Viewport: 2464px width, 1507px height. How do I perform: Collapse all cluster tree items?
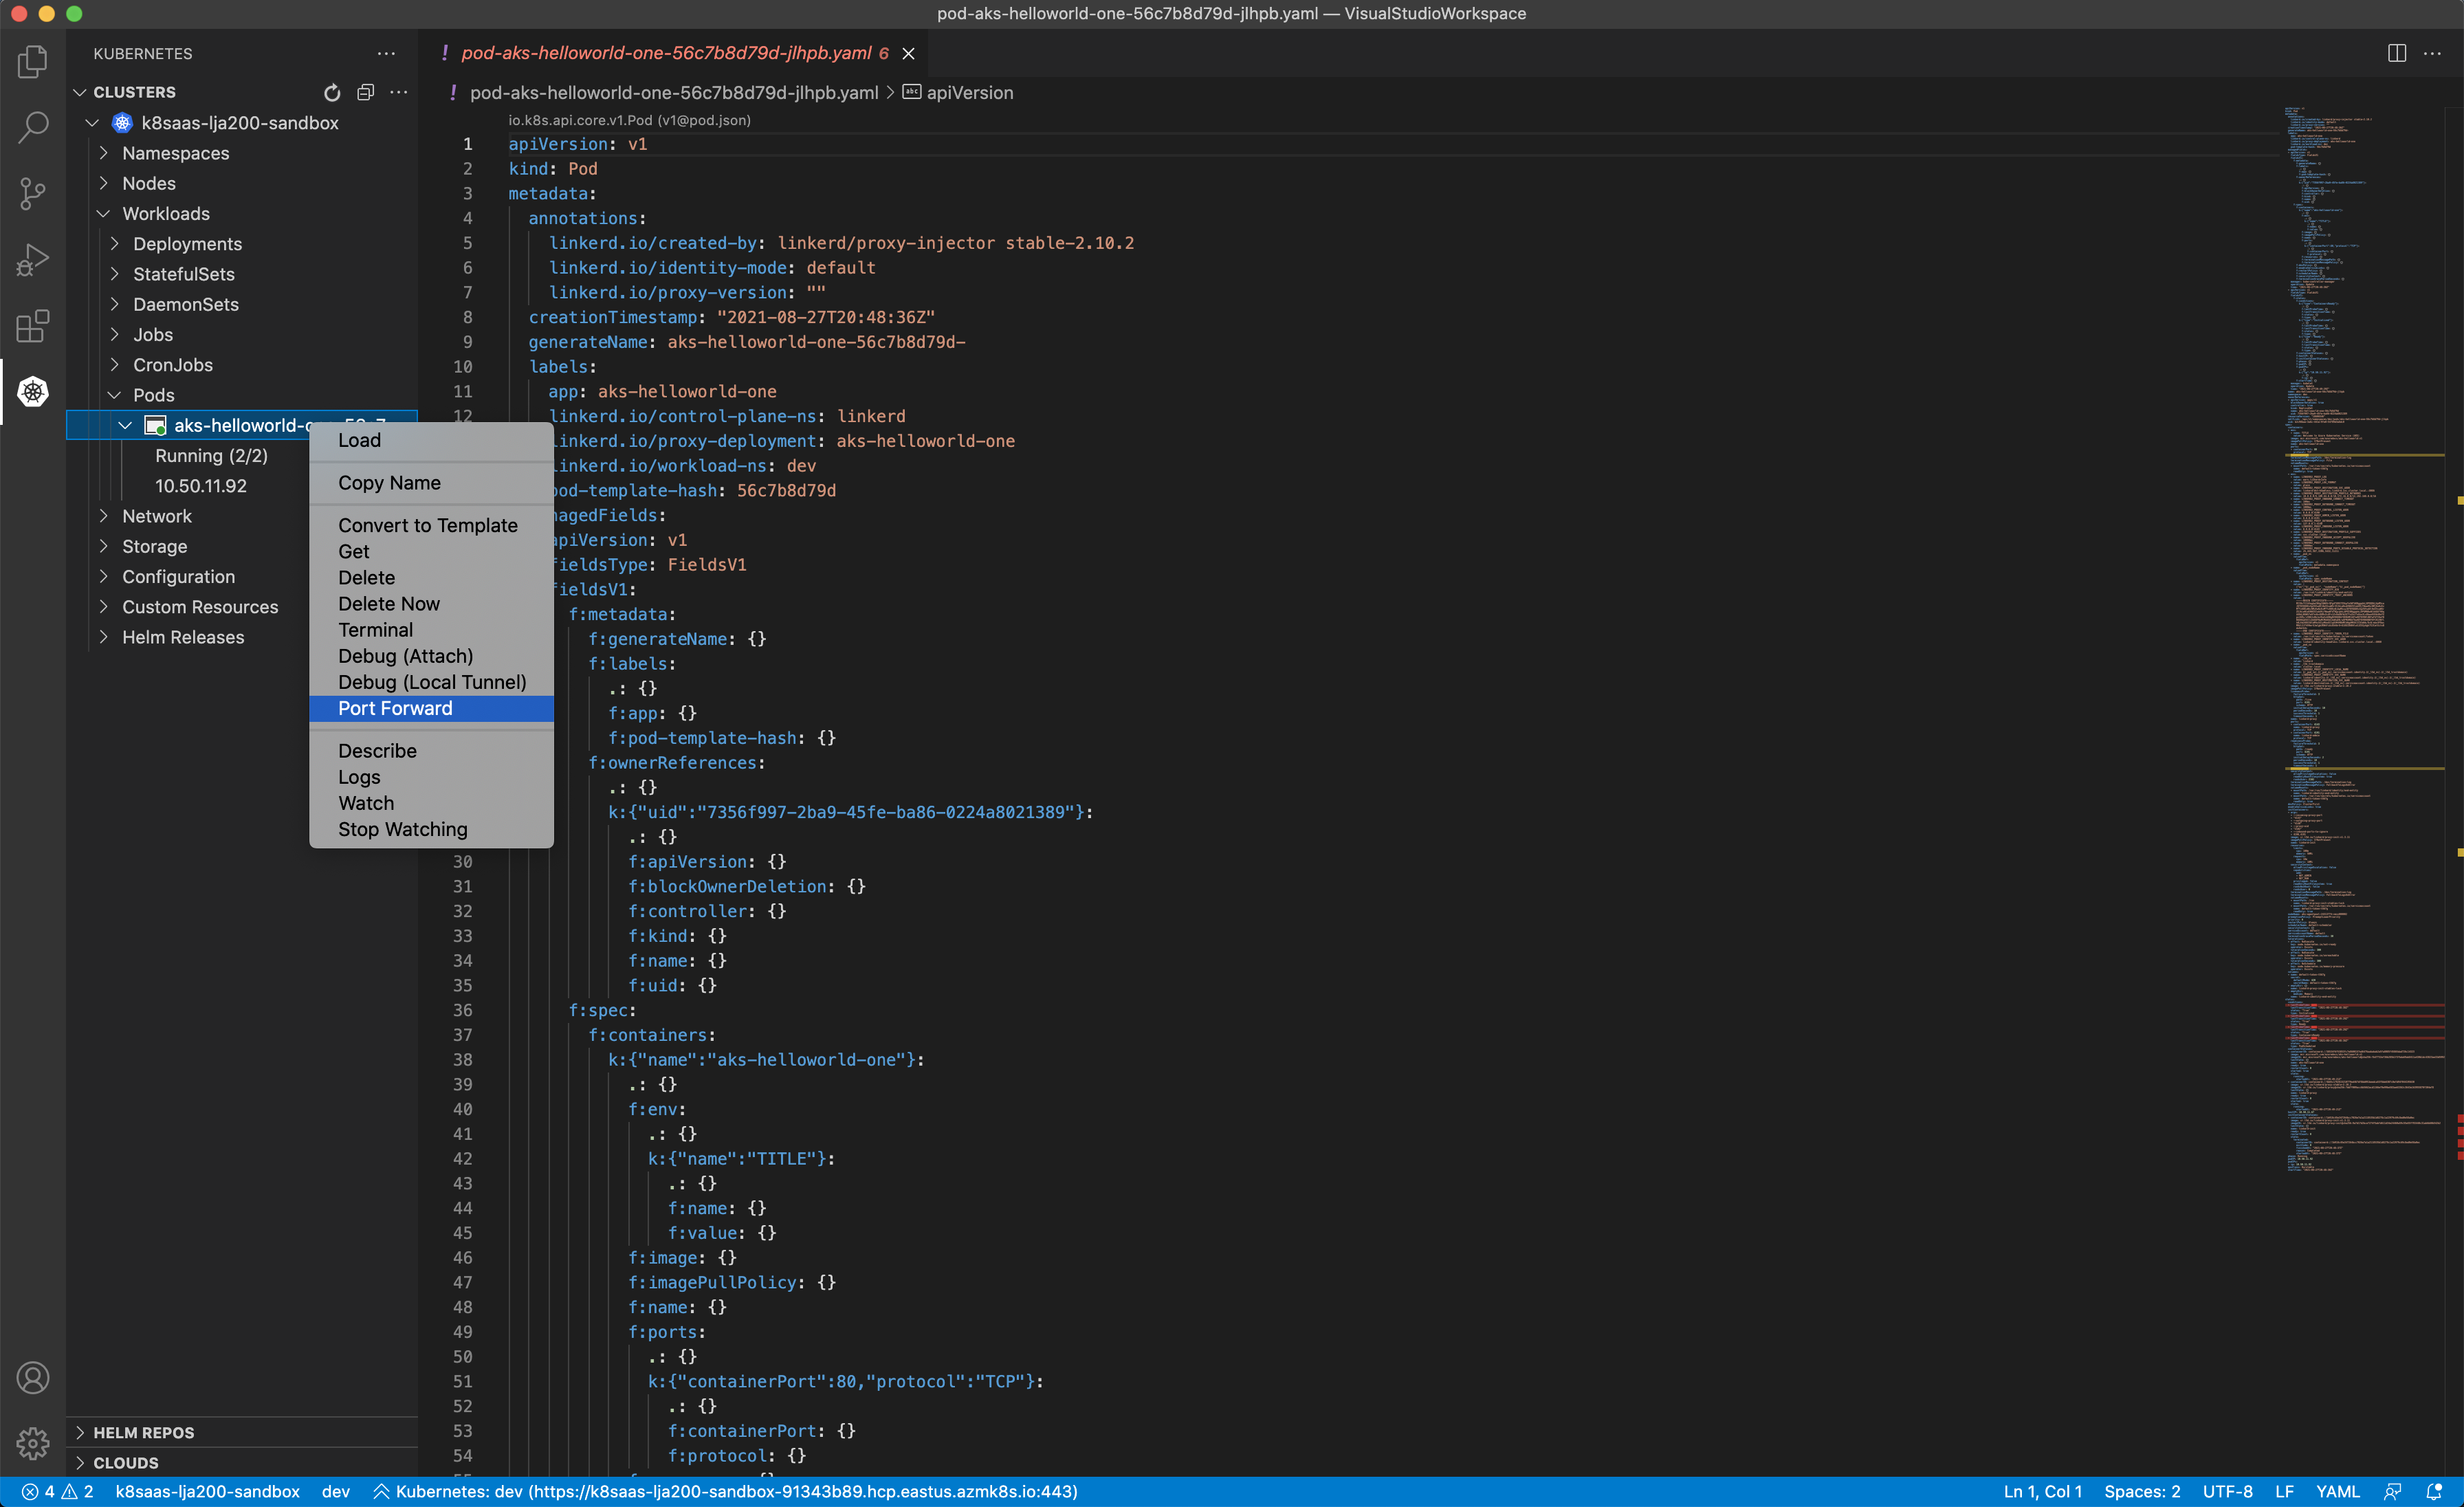pos(366,92)
